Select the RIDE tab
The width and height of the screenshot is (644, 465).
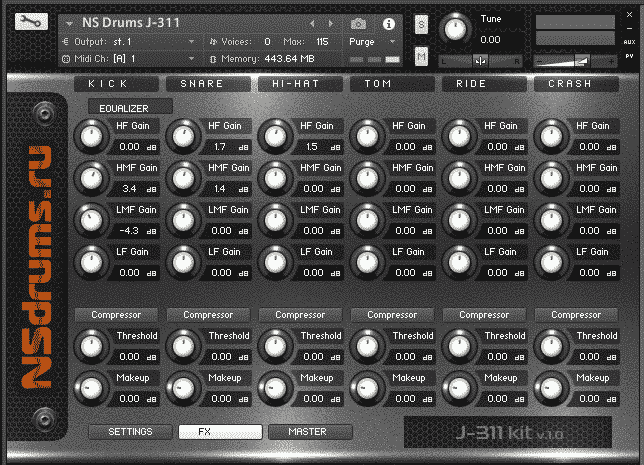point(484,84)
